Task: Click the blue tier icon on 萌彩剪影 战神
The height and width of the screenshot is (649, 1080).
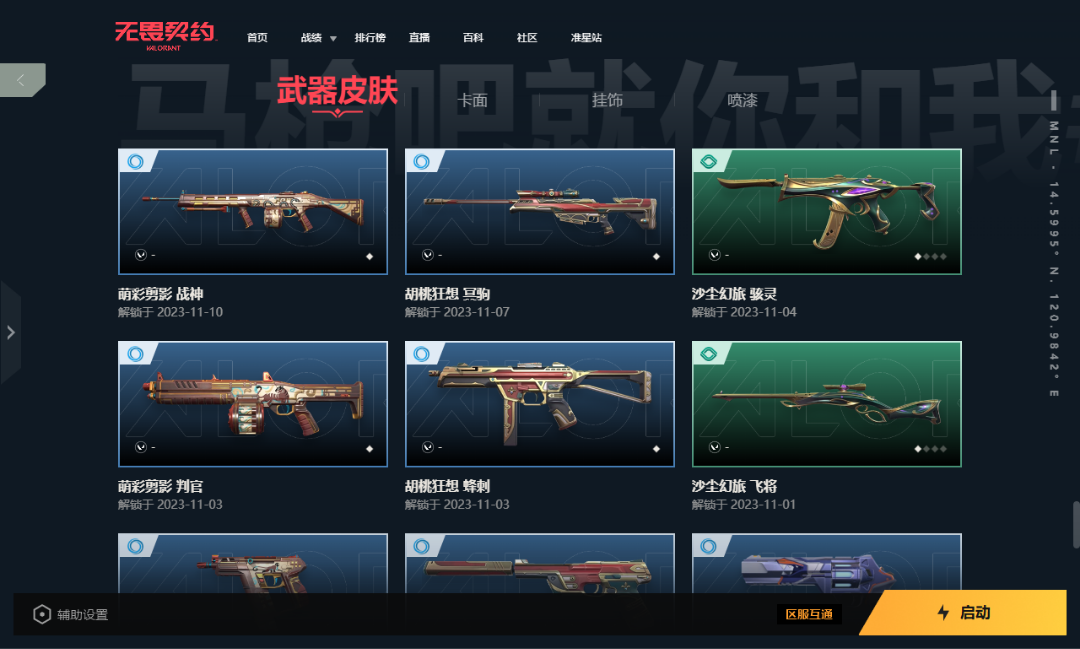Action: tap(136, 161)
